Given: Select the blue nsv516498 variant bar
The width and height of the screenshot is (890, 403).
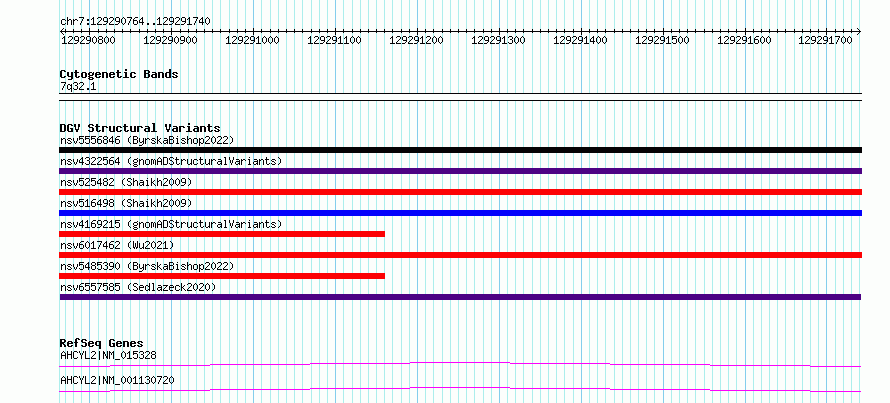Looking at the screenshot, I should pos(460,213).
